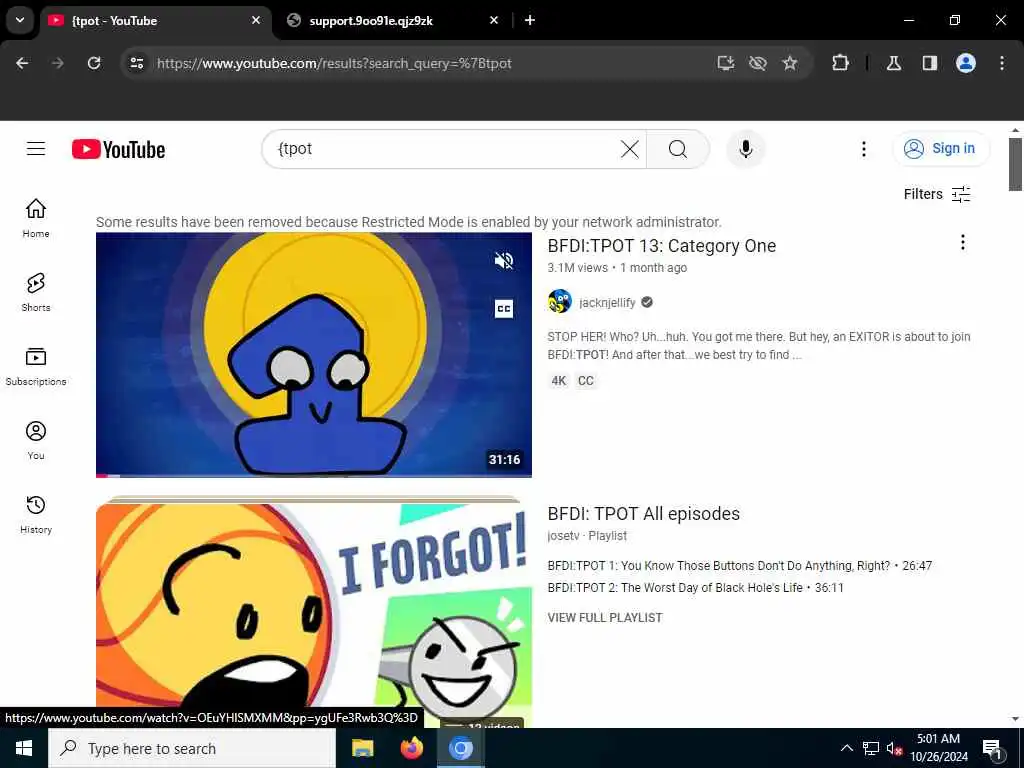The image size is (1024, 768).
Task: Open the tab search dropdown arrow
Action: [20, 20]
